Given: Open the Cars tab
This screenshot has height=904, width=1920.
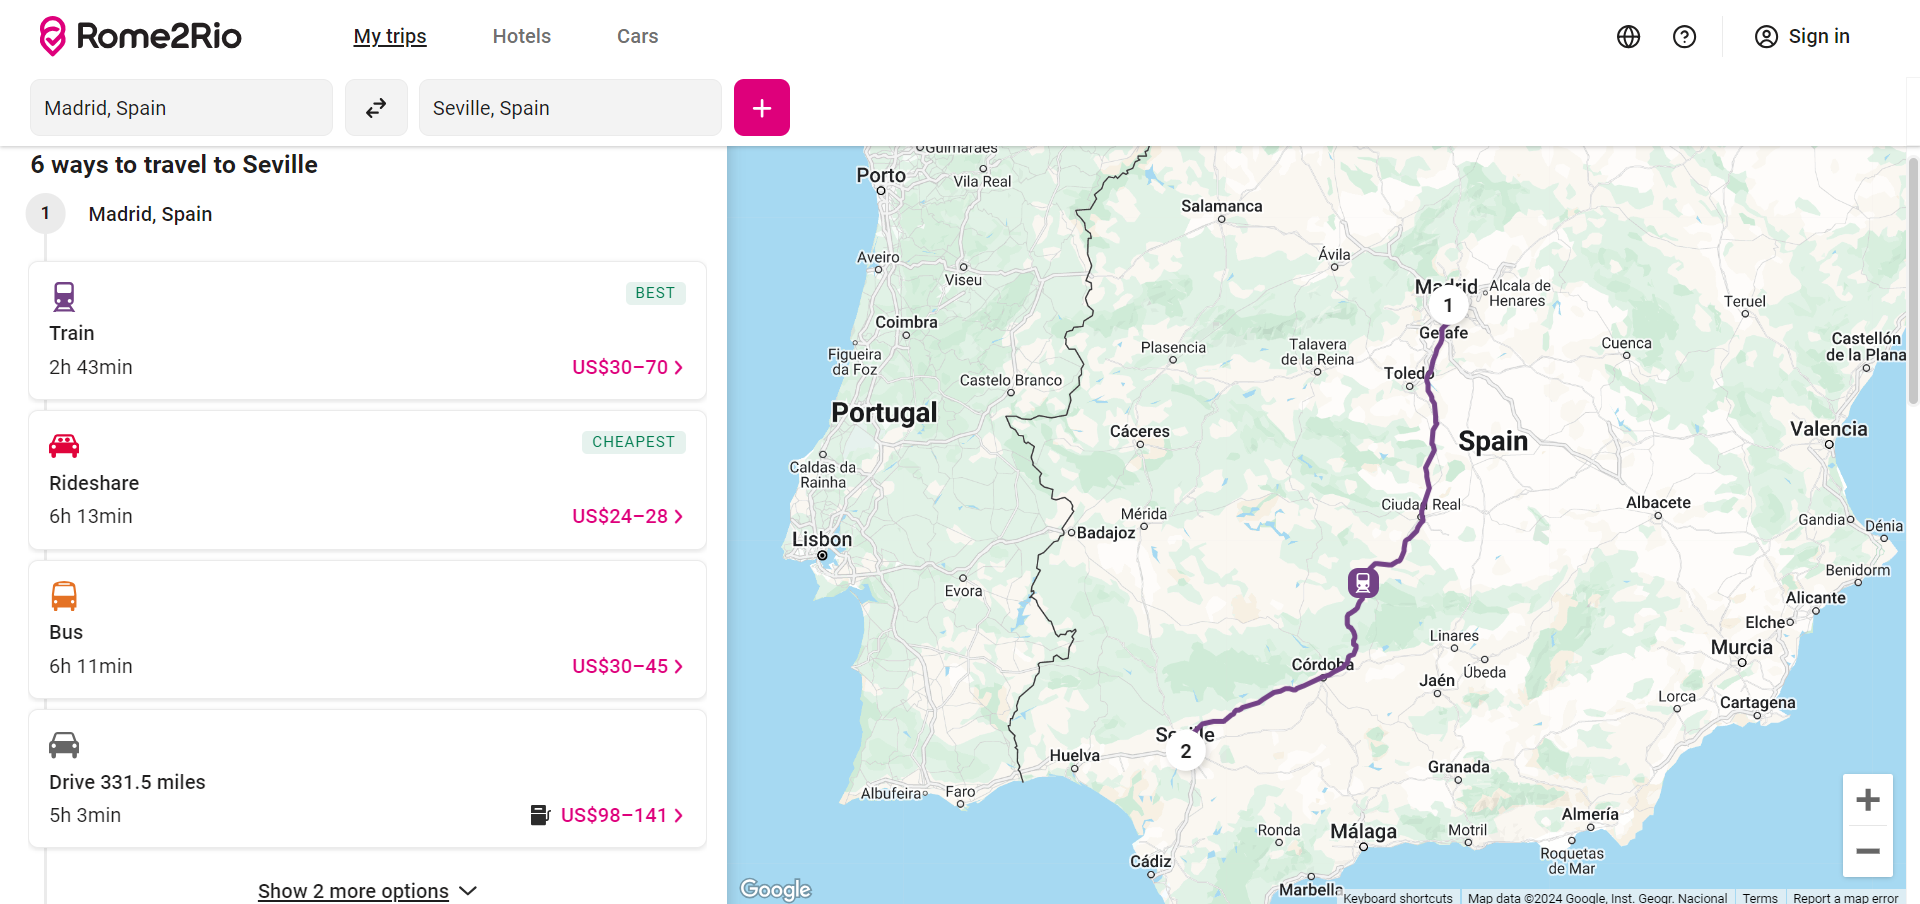Looking at the screenshot, I should [x=637, y=36].
